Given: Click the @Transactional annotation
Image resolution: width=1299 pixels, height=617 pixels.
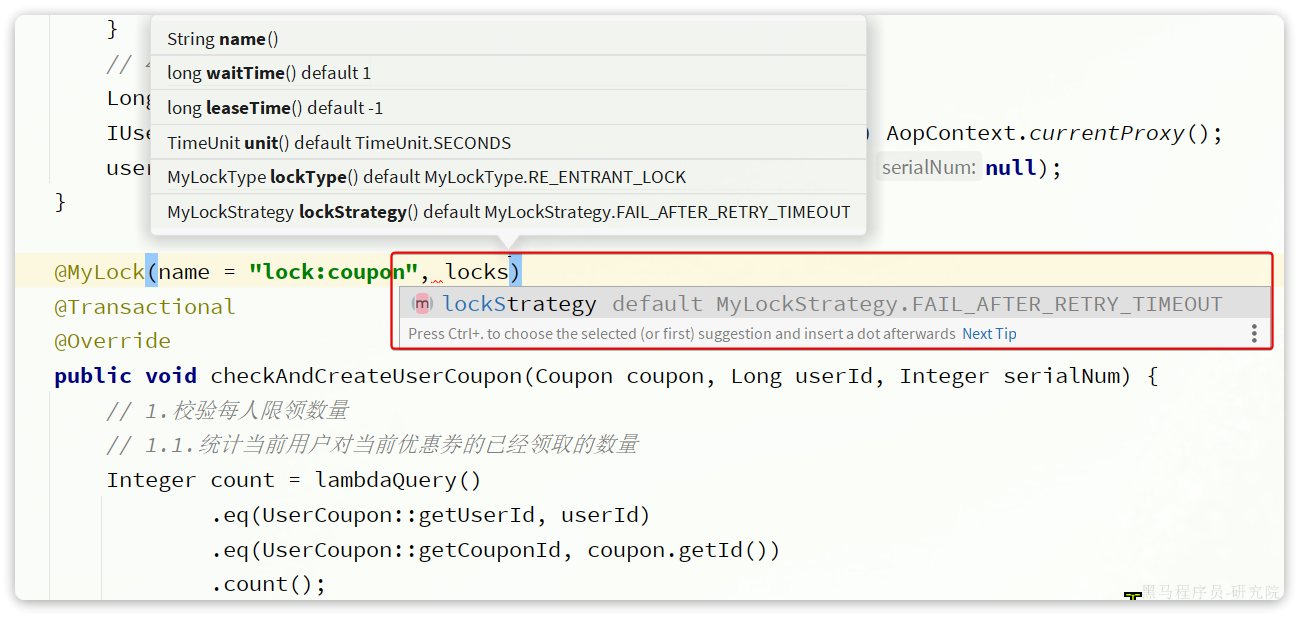Looking at the screenshot, I should pyautogui.click(x=145, y=307).
